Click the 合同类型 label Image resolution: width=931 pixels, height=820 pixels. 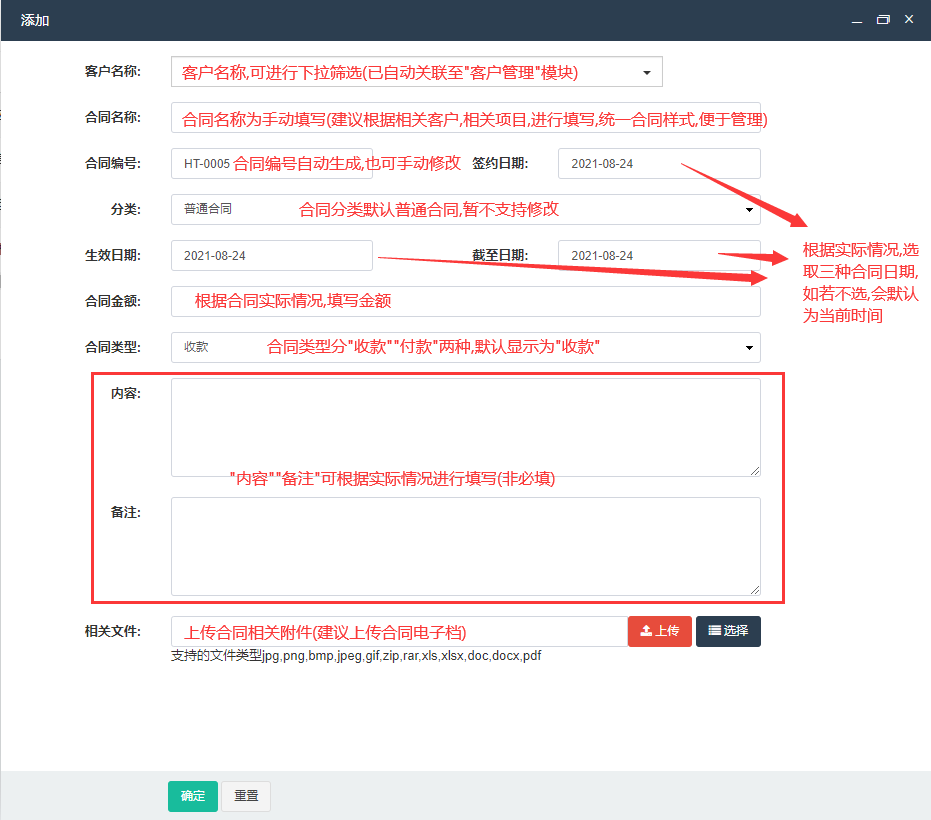point(113,347)
